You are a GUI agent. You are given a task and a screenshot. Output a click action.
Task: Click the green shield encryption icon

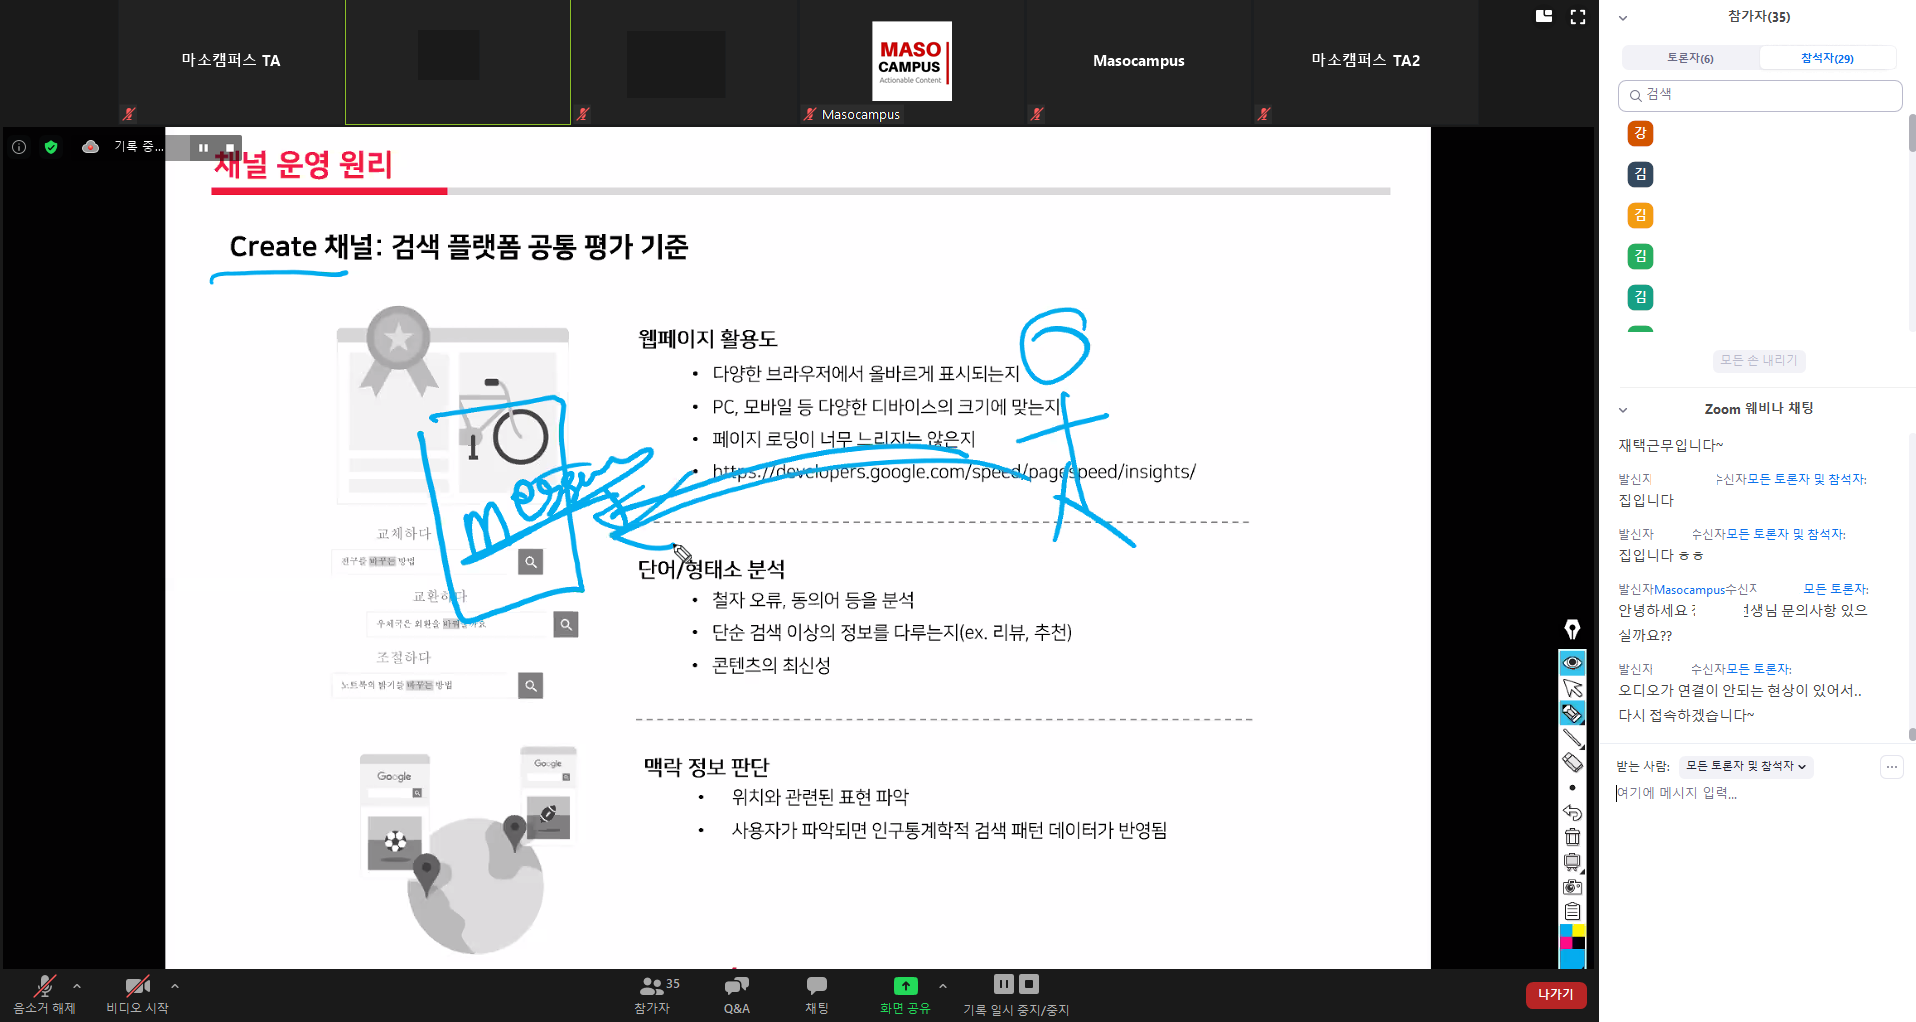tap(51, 147)
